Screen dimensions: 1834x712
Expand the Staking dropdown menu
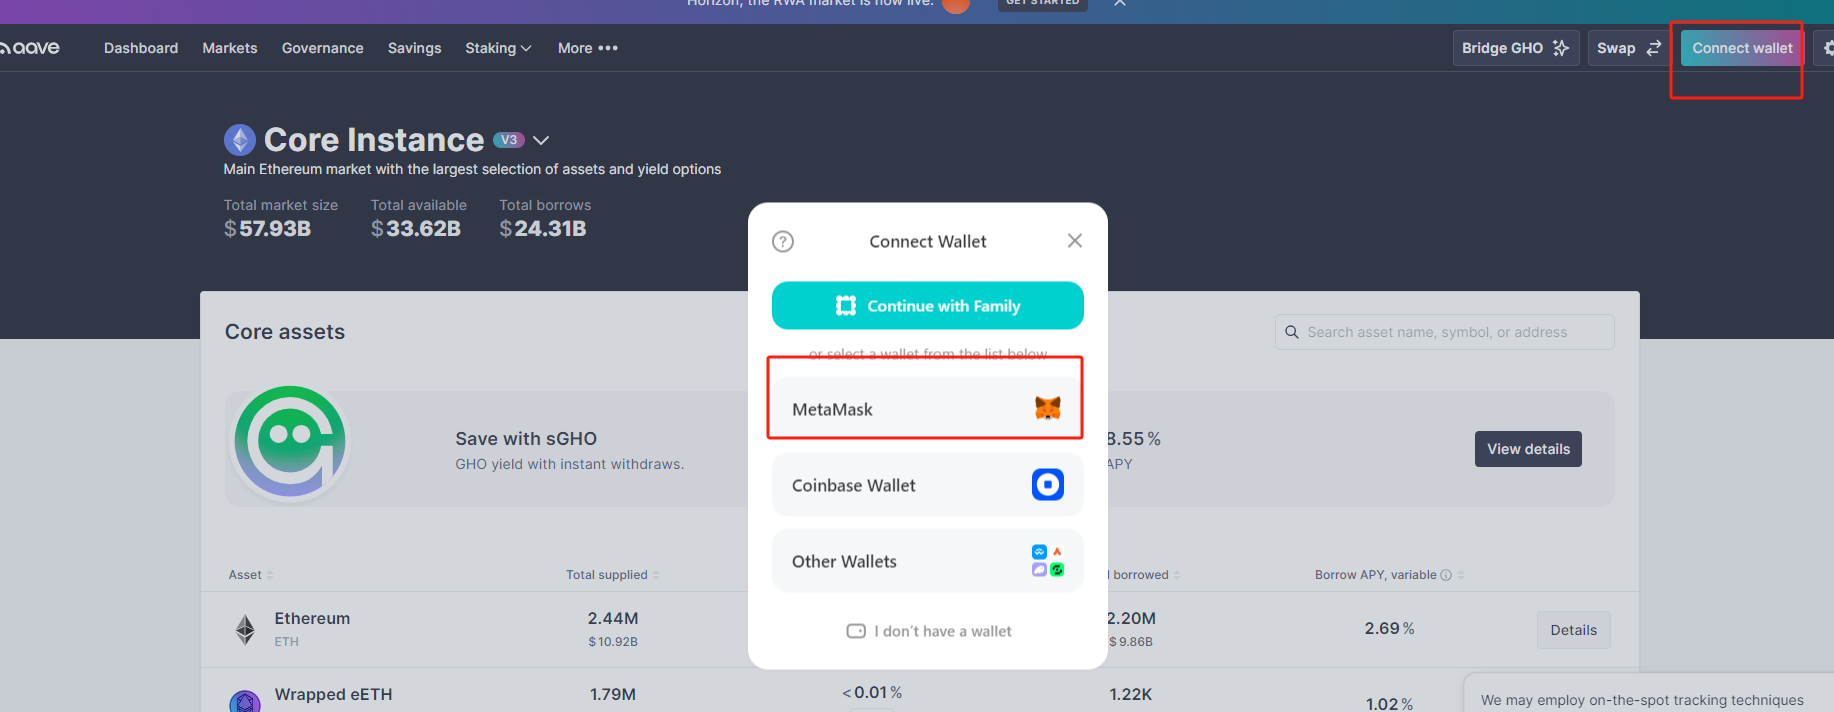click(x=498, y=48)
